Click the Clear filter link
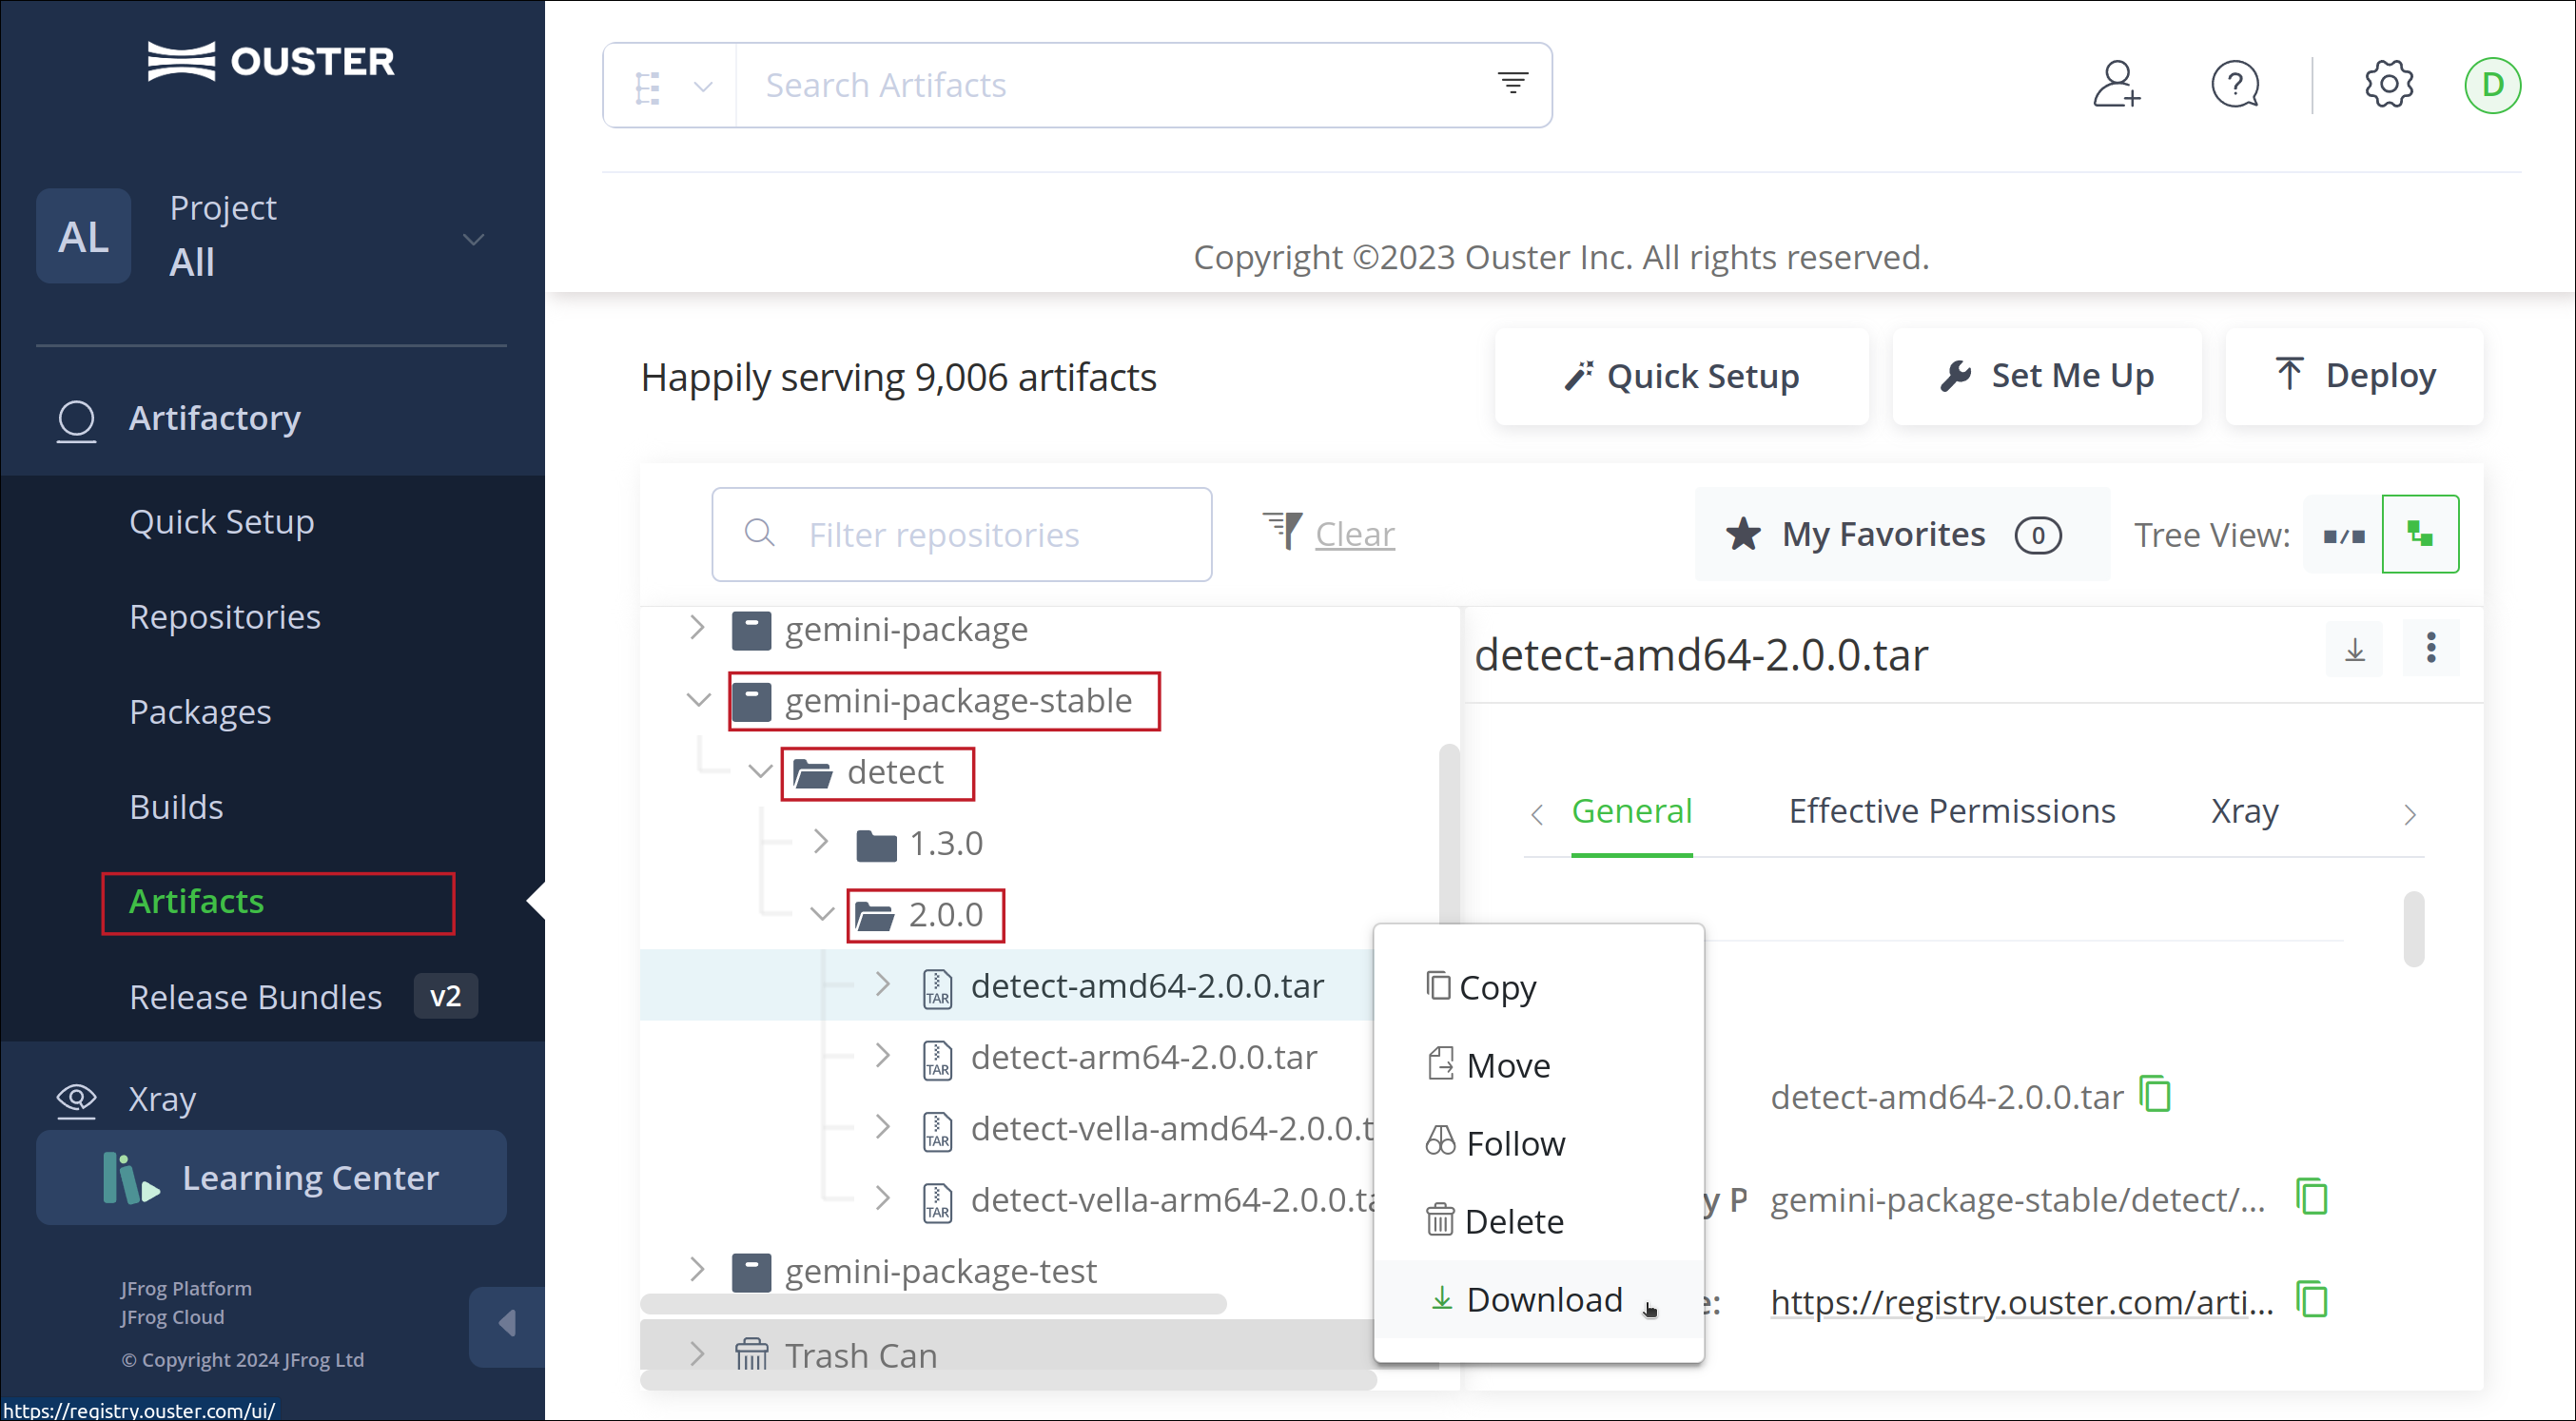Viewport: 2576px width, 1421px height. (1354, 534)
